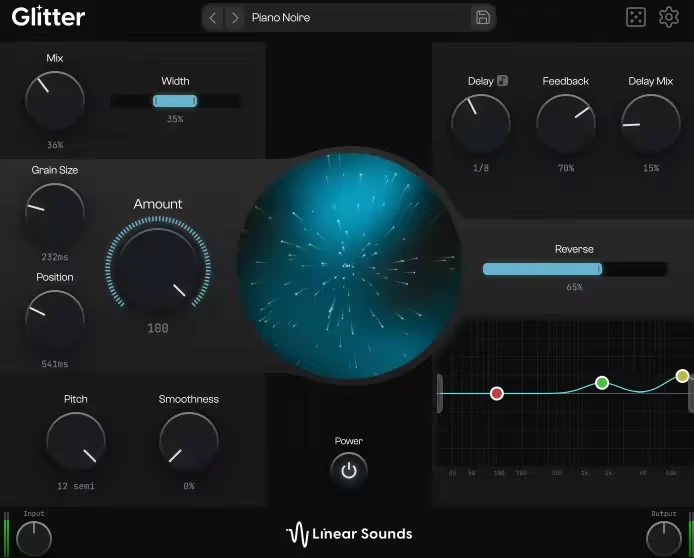The width and height of the screenshot is (694, 558).
Task: Click the Grain Size value 232ms
Action: click(x=55, y=257)
